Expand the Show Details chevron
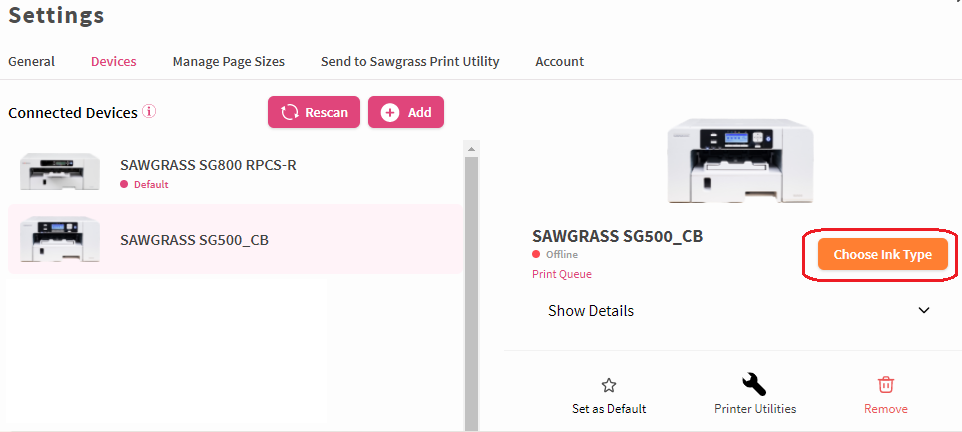 924,310
